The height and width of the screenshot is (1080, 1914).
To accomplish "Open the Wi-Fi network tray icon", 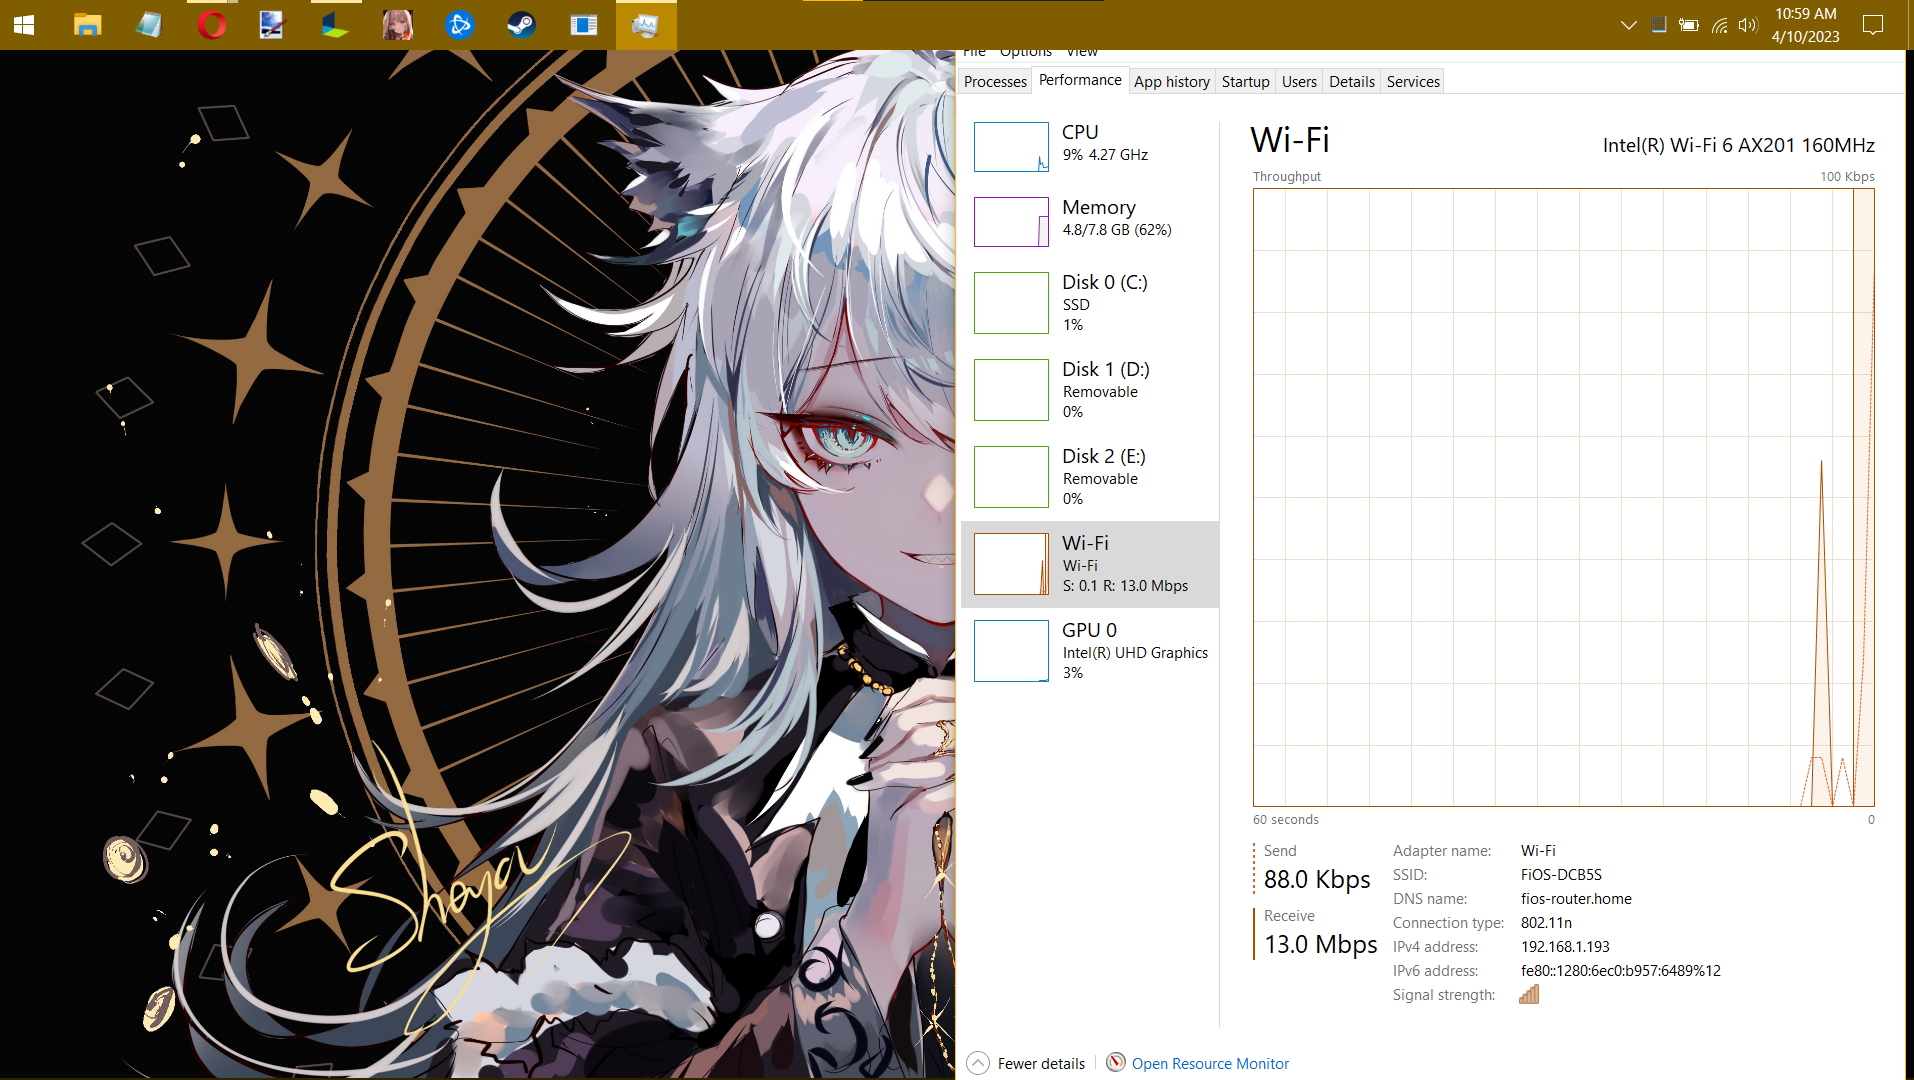I will 1719,25.
